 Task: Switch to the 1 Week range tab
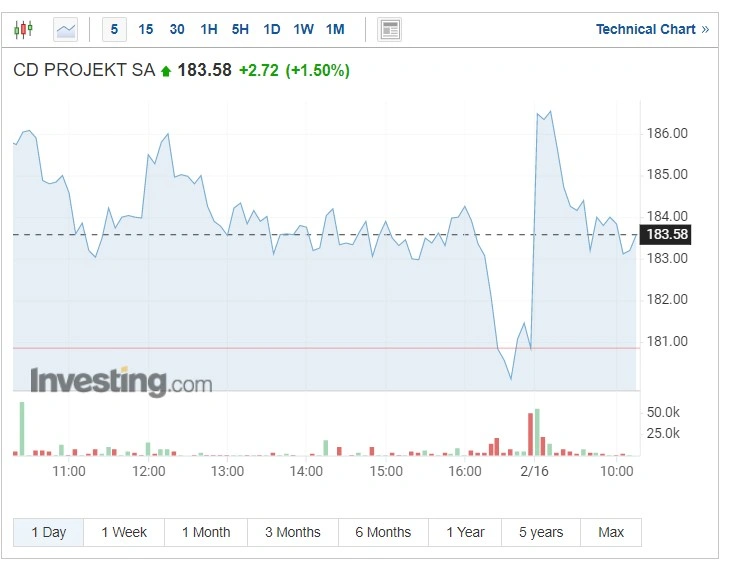pyautogui.click(x=124, y=532)
